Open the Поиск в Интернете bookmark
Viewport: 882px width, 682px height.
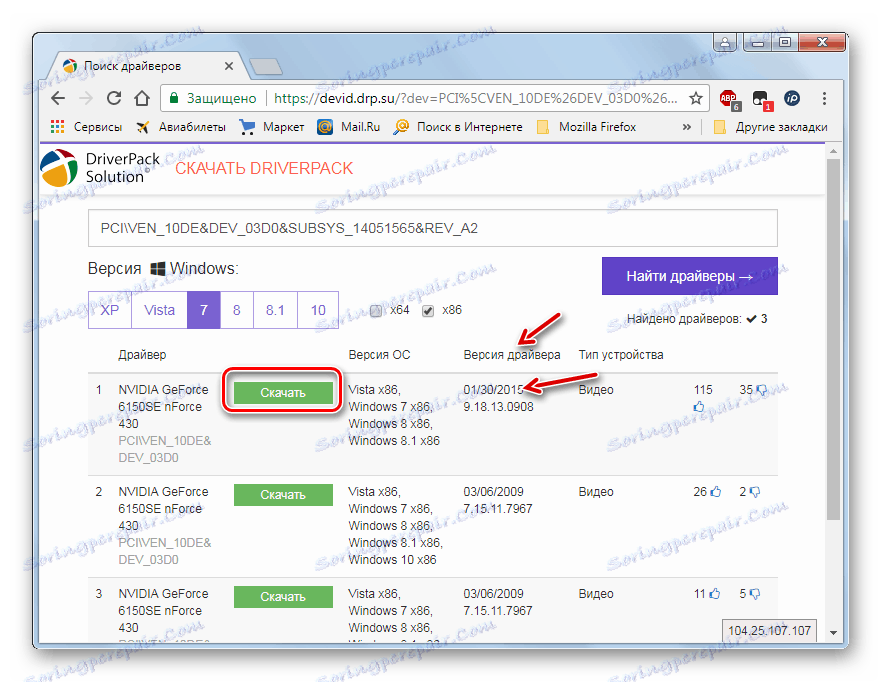(x=458, y=127)
